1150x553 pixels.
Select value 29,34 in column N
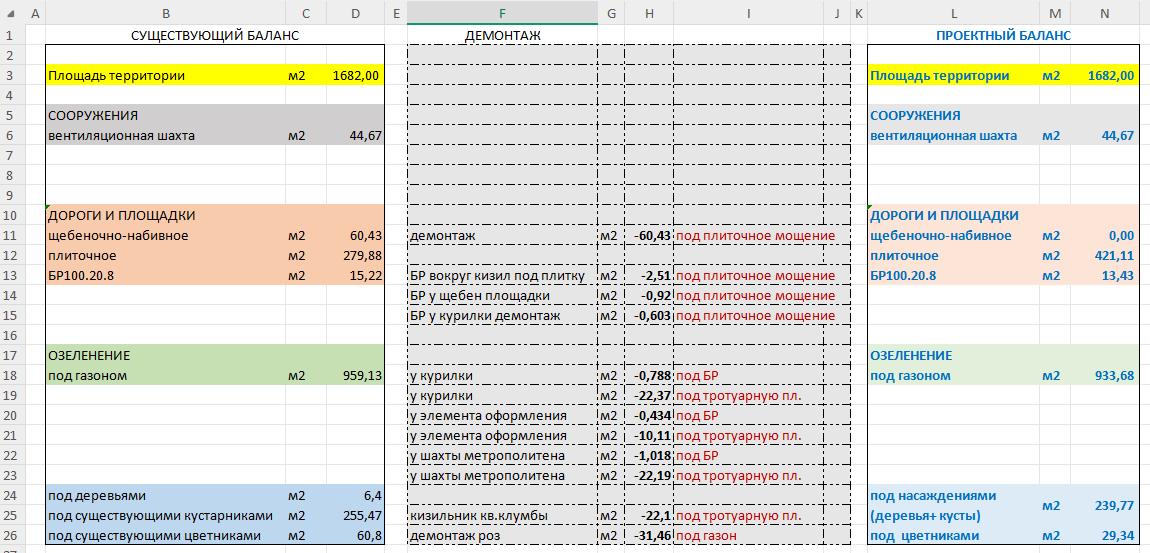coord(1105,535)
